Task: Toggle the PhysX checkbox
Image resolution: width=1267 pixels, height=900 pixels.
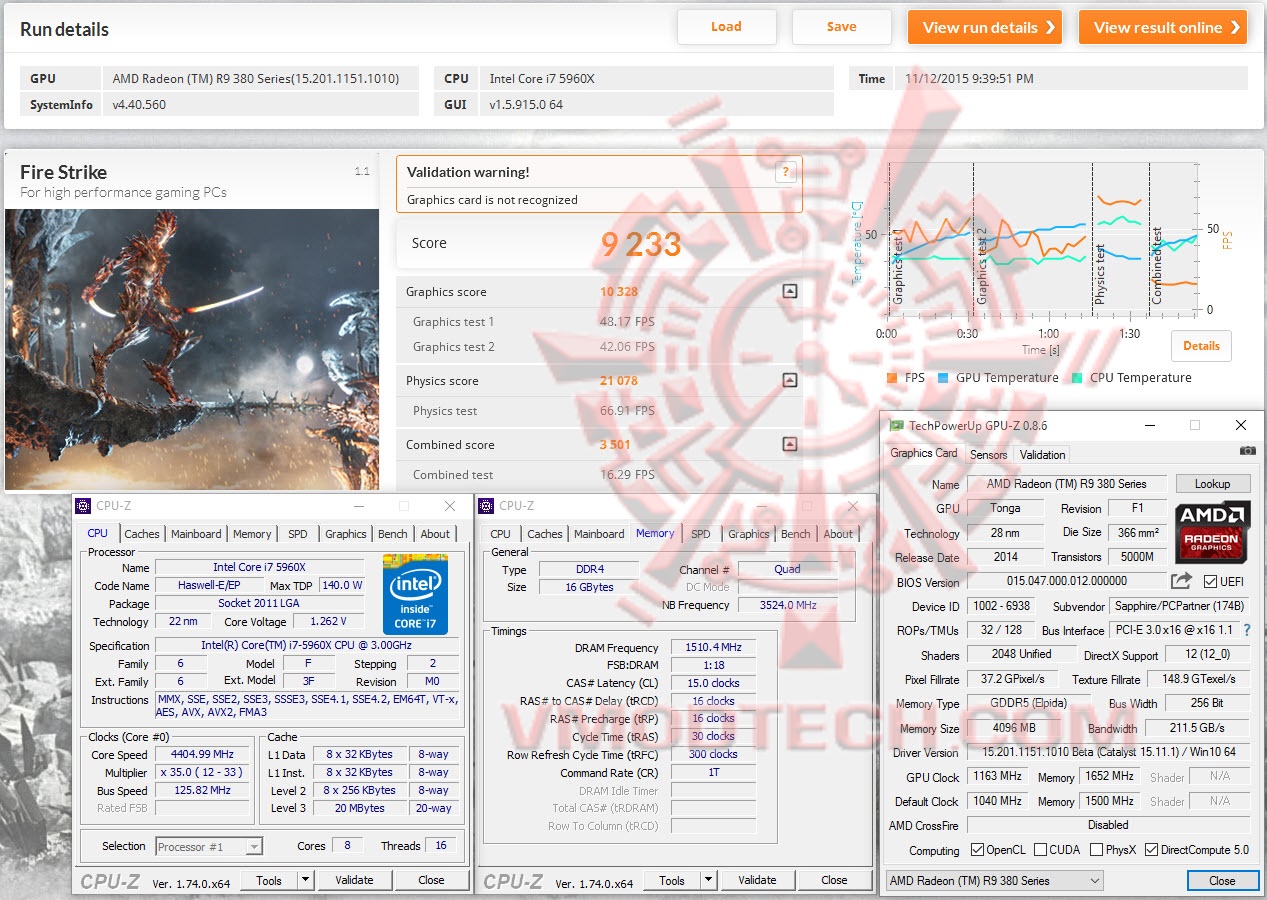Action: (x=1097, y=850)
